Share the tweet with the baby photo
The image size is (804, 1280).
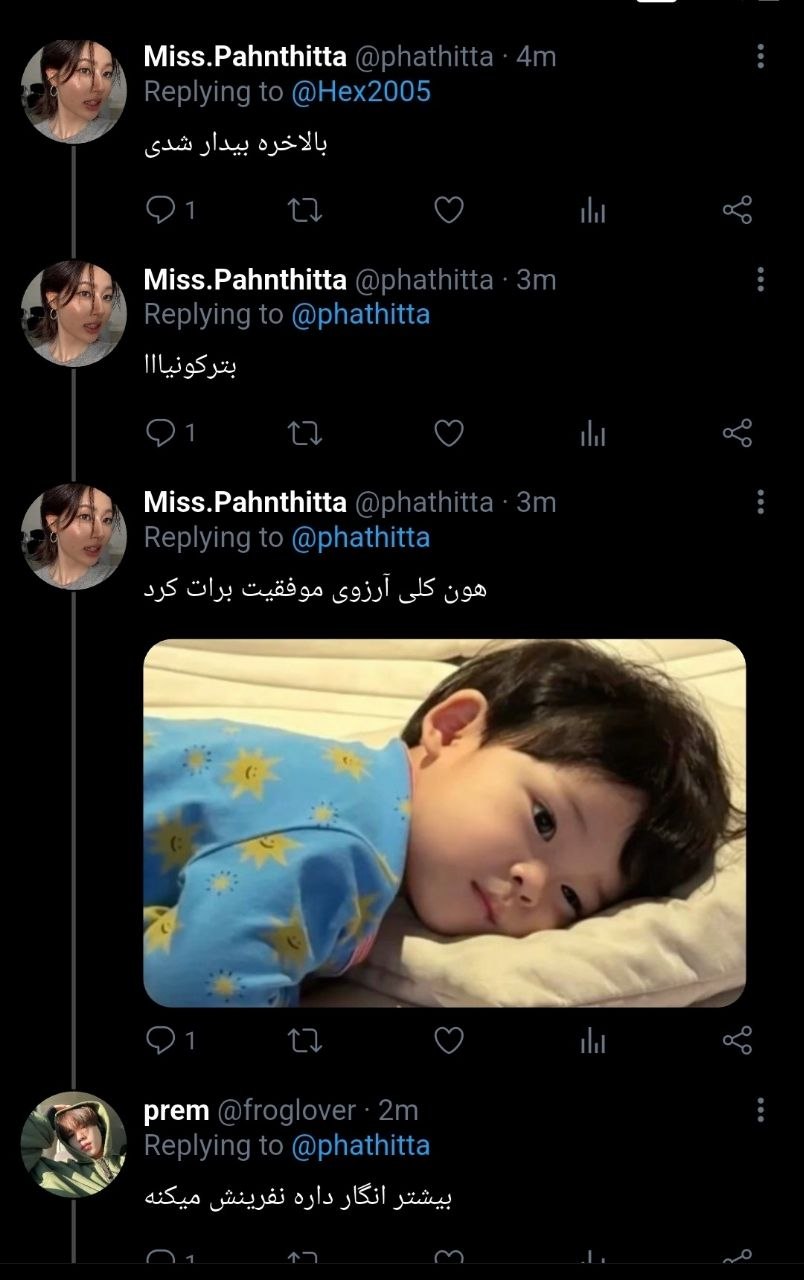coord(737,1040)
